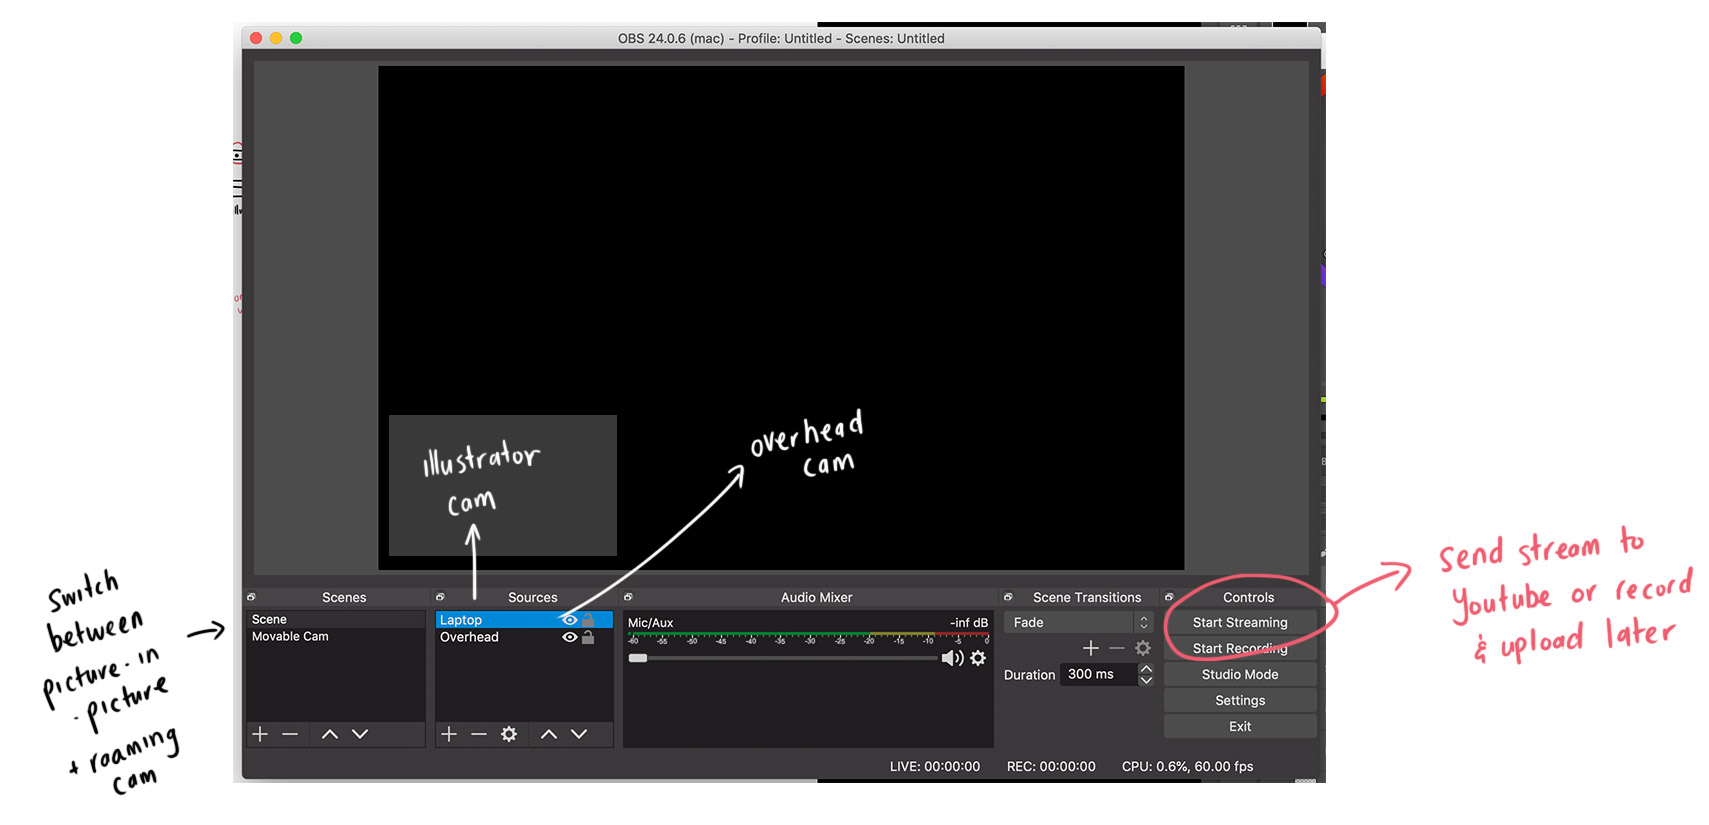Select the Overhead source
Viewport: 1709px width, 825px height.
[524, 637]
